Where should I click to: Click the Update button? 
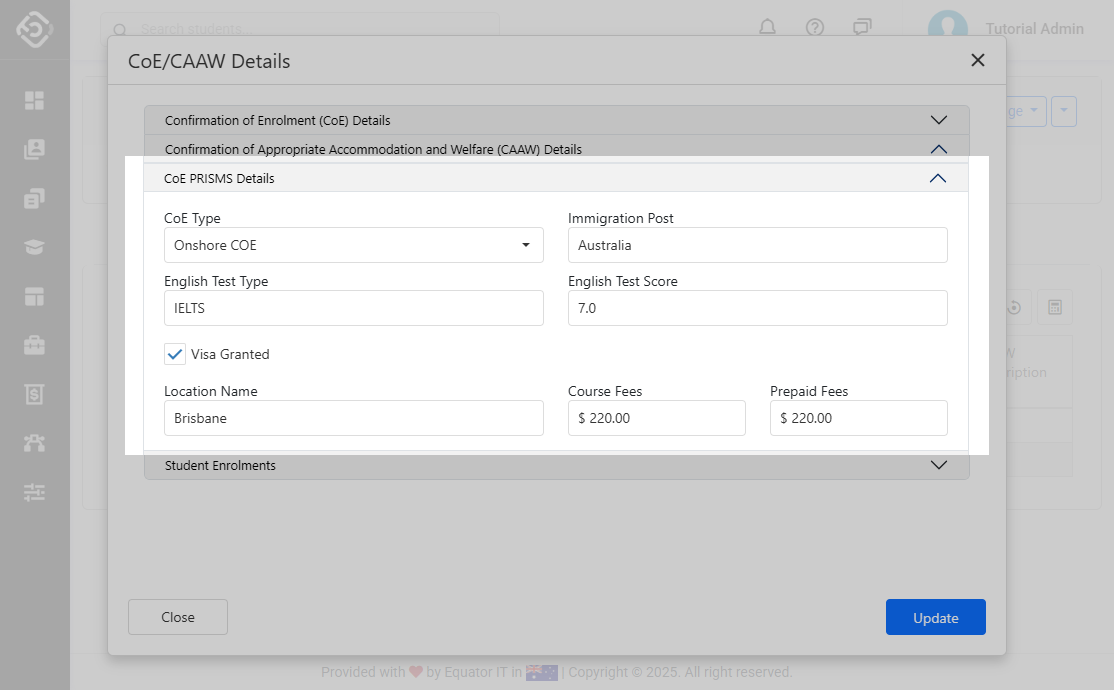[935, 617]
